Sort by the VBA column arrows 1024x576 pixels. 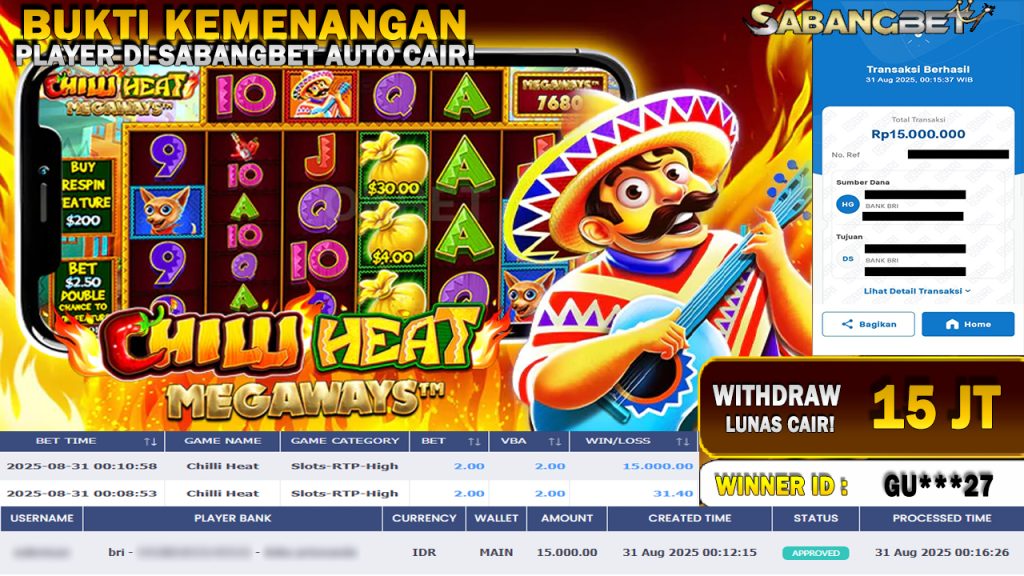554,441
